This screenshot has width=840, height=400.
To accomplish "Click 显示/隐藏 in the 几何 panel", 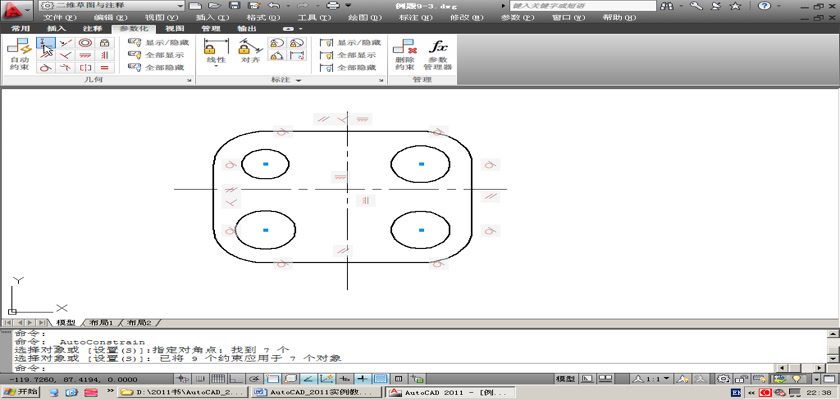I will [159, 42].
